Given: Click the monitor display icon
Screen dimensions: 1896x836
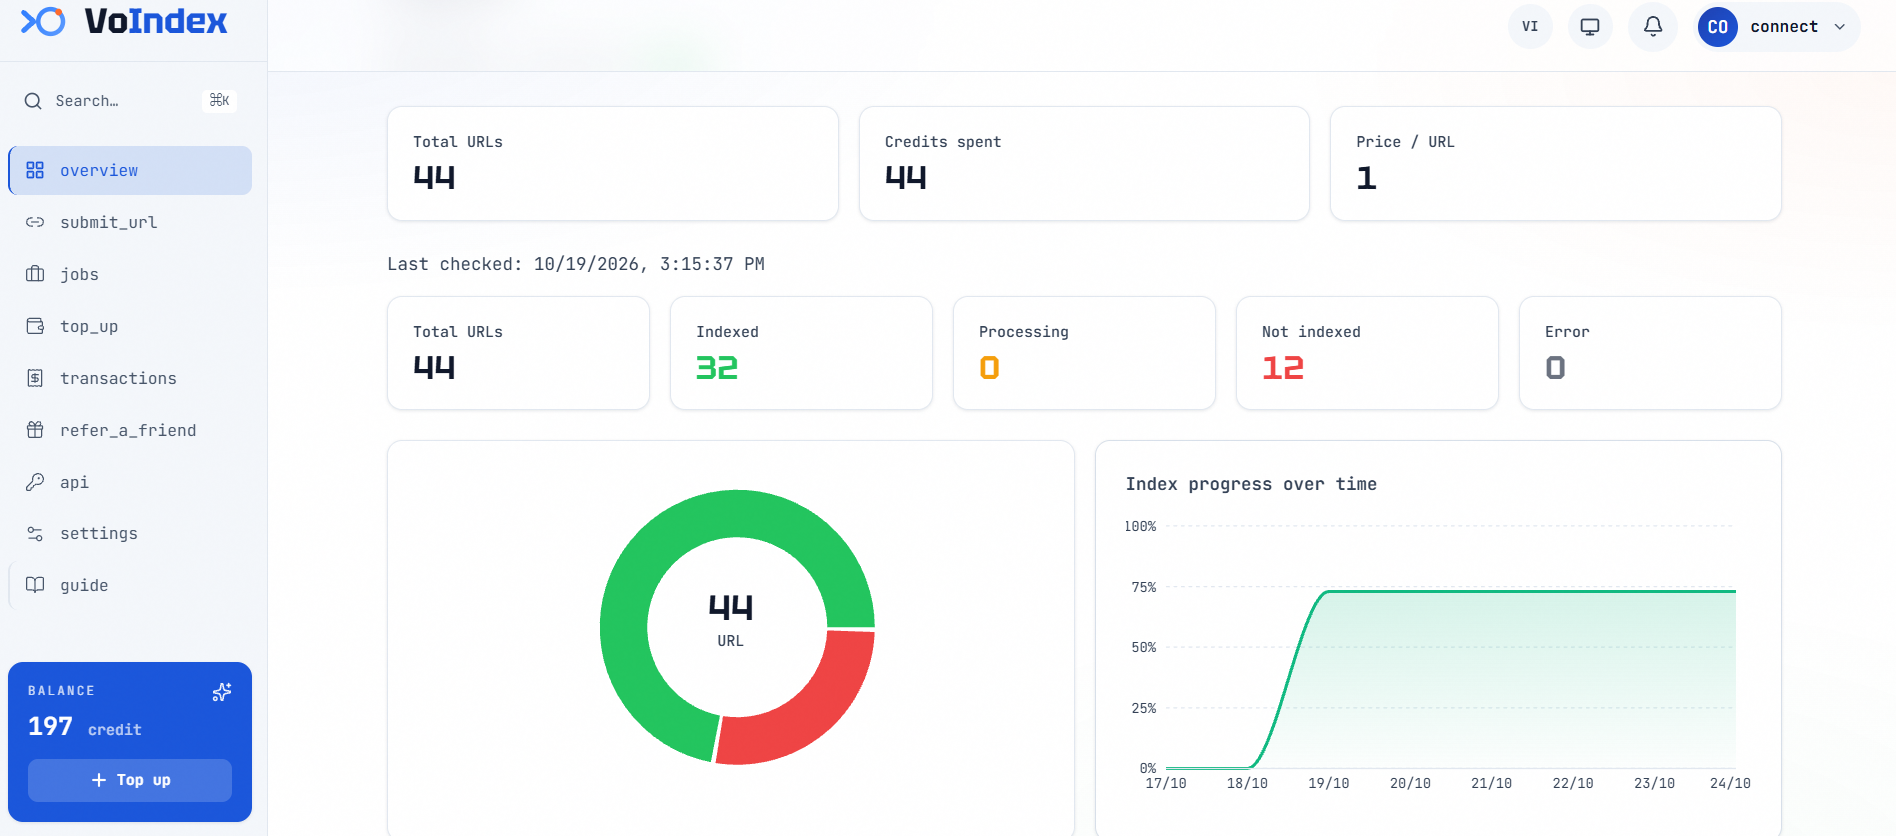Looking at the screenshot, I should (1590, 27).
